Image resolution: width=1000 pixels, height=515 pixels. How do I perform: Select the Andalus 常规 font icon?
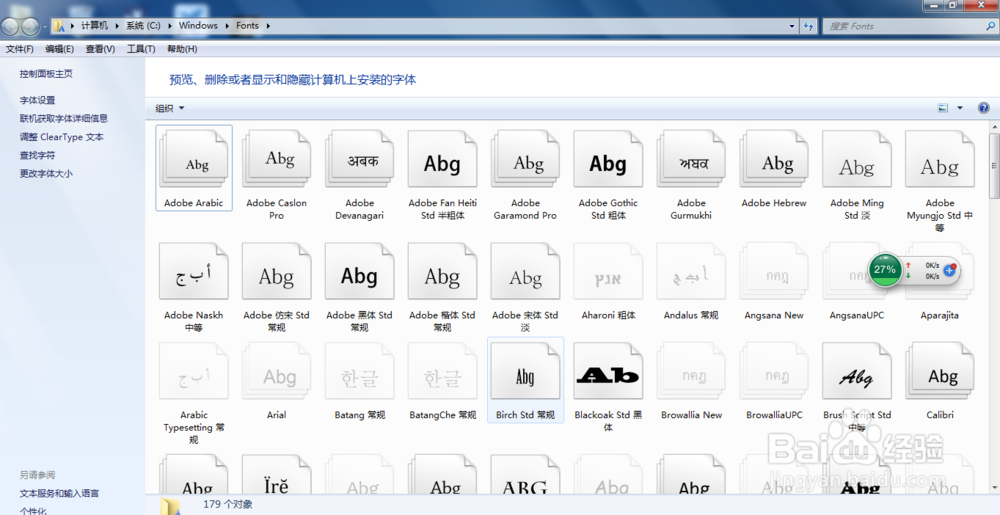click(691, 271)
